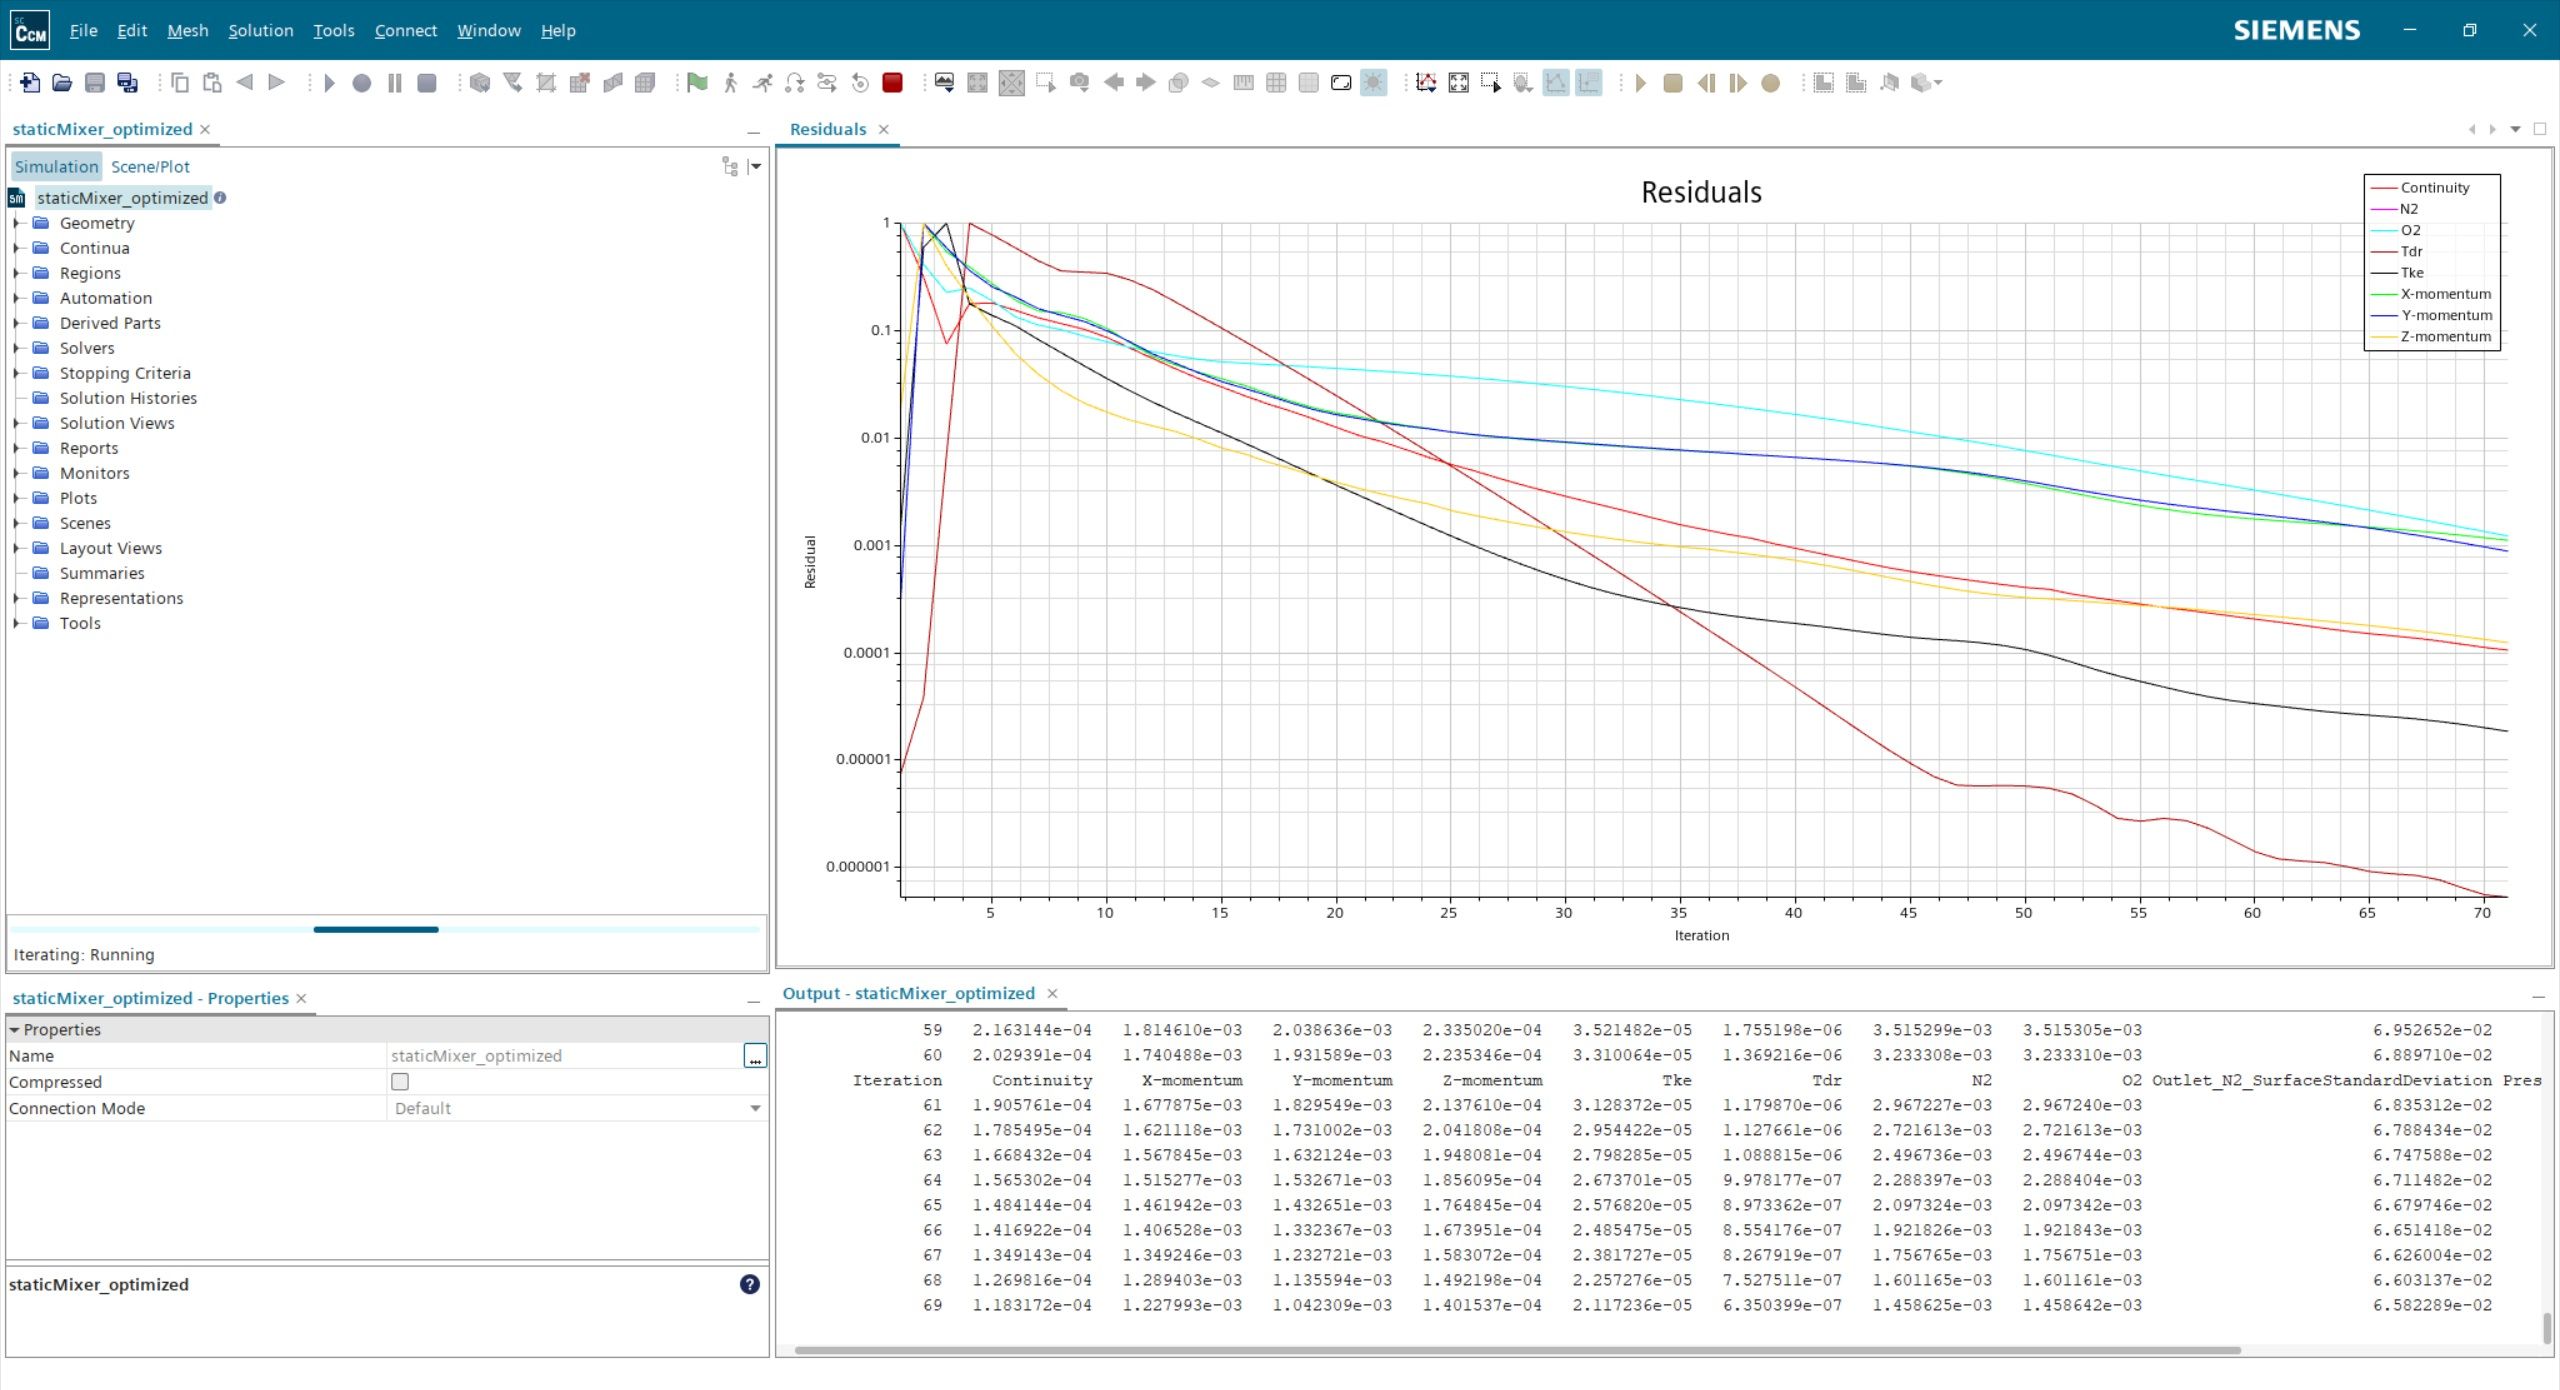Collapse the Properties section triangle
This screenshot has width=2560, height=1390.
point(14,1029)
